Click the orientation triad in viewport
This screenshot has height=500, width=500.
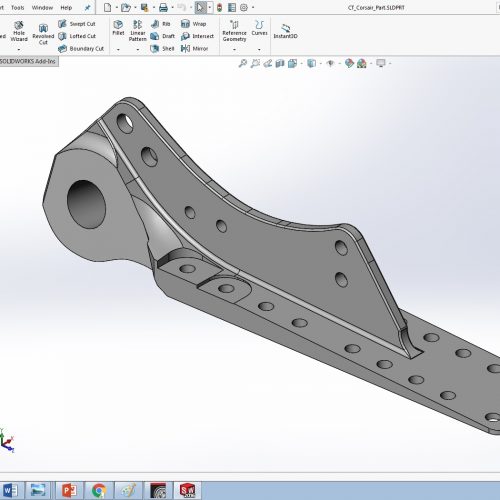(6, 440)
